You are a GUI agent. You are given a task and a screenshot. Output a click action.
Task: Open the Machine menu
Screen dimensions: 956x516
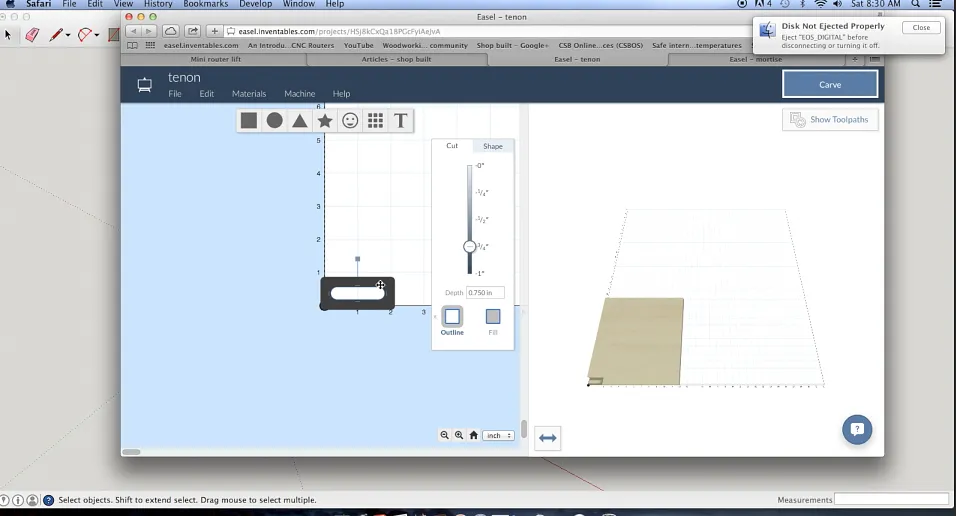pos(299,94)
